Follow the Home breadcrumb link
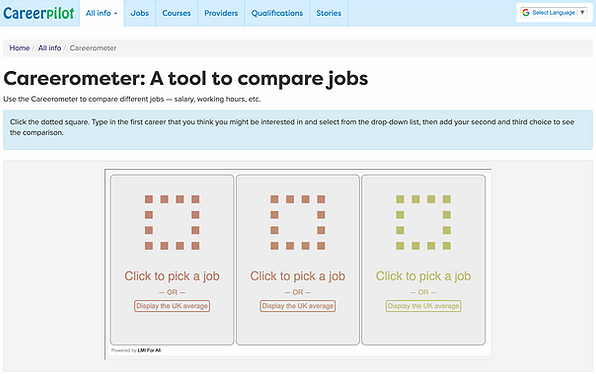 [19, 48]
